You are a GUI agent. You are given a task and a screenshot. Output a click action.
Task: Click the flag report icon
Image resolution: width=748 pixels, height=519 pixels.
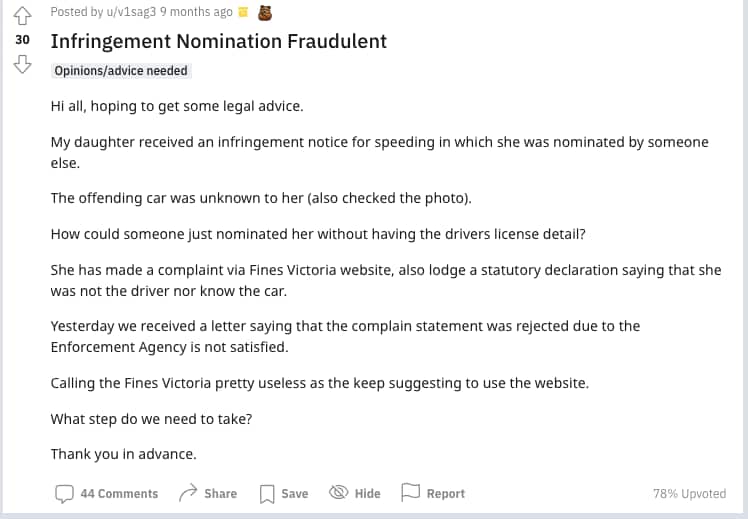coord(409,493)
